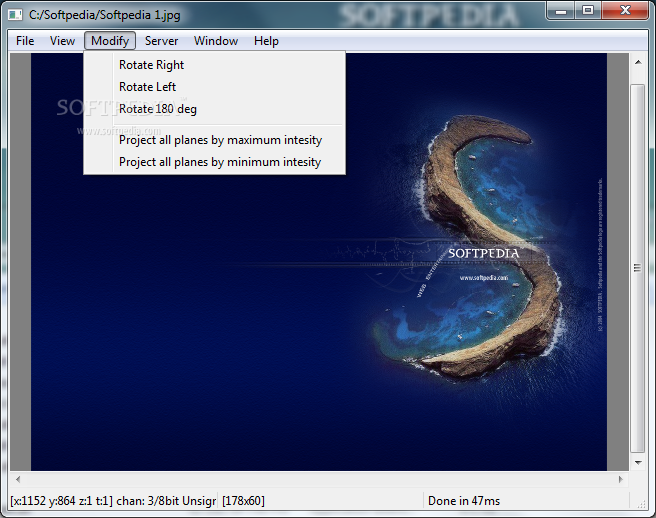
Task: Choose Rotate Right from Modify menu
Action: click(x=215, y=65)
